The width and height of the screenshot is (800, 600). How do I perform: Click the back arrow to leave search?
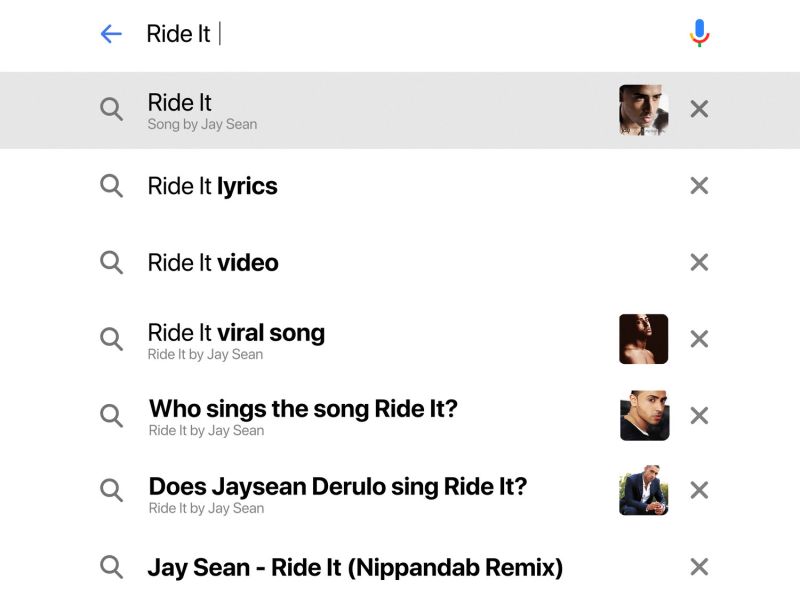click(112, 34)
